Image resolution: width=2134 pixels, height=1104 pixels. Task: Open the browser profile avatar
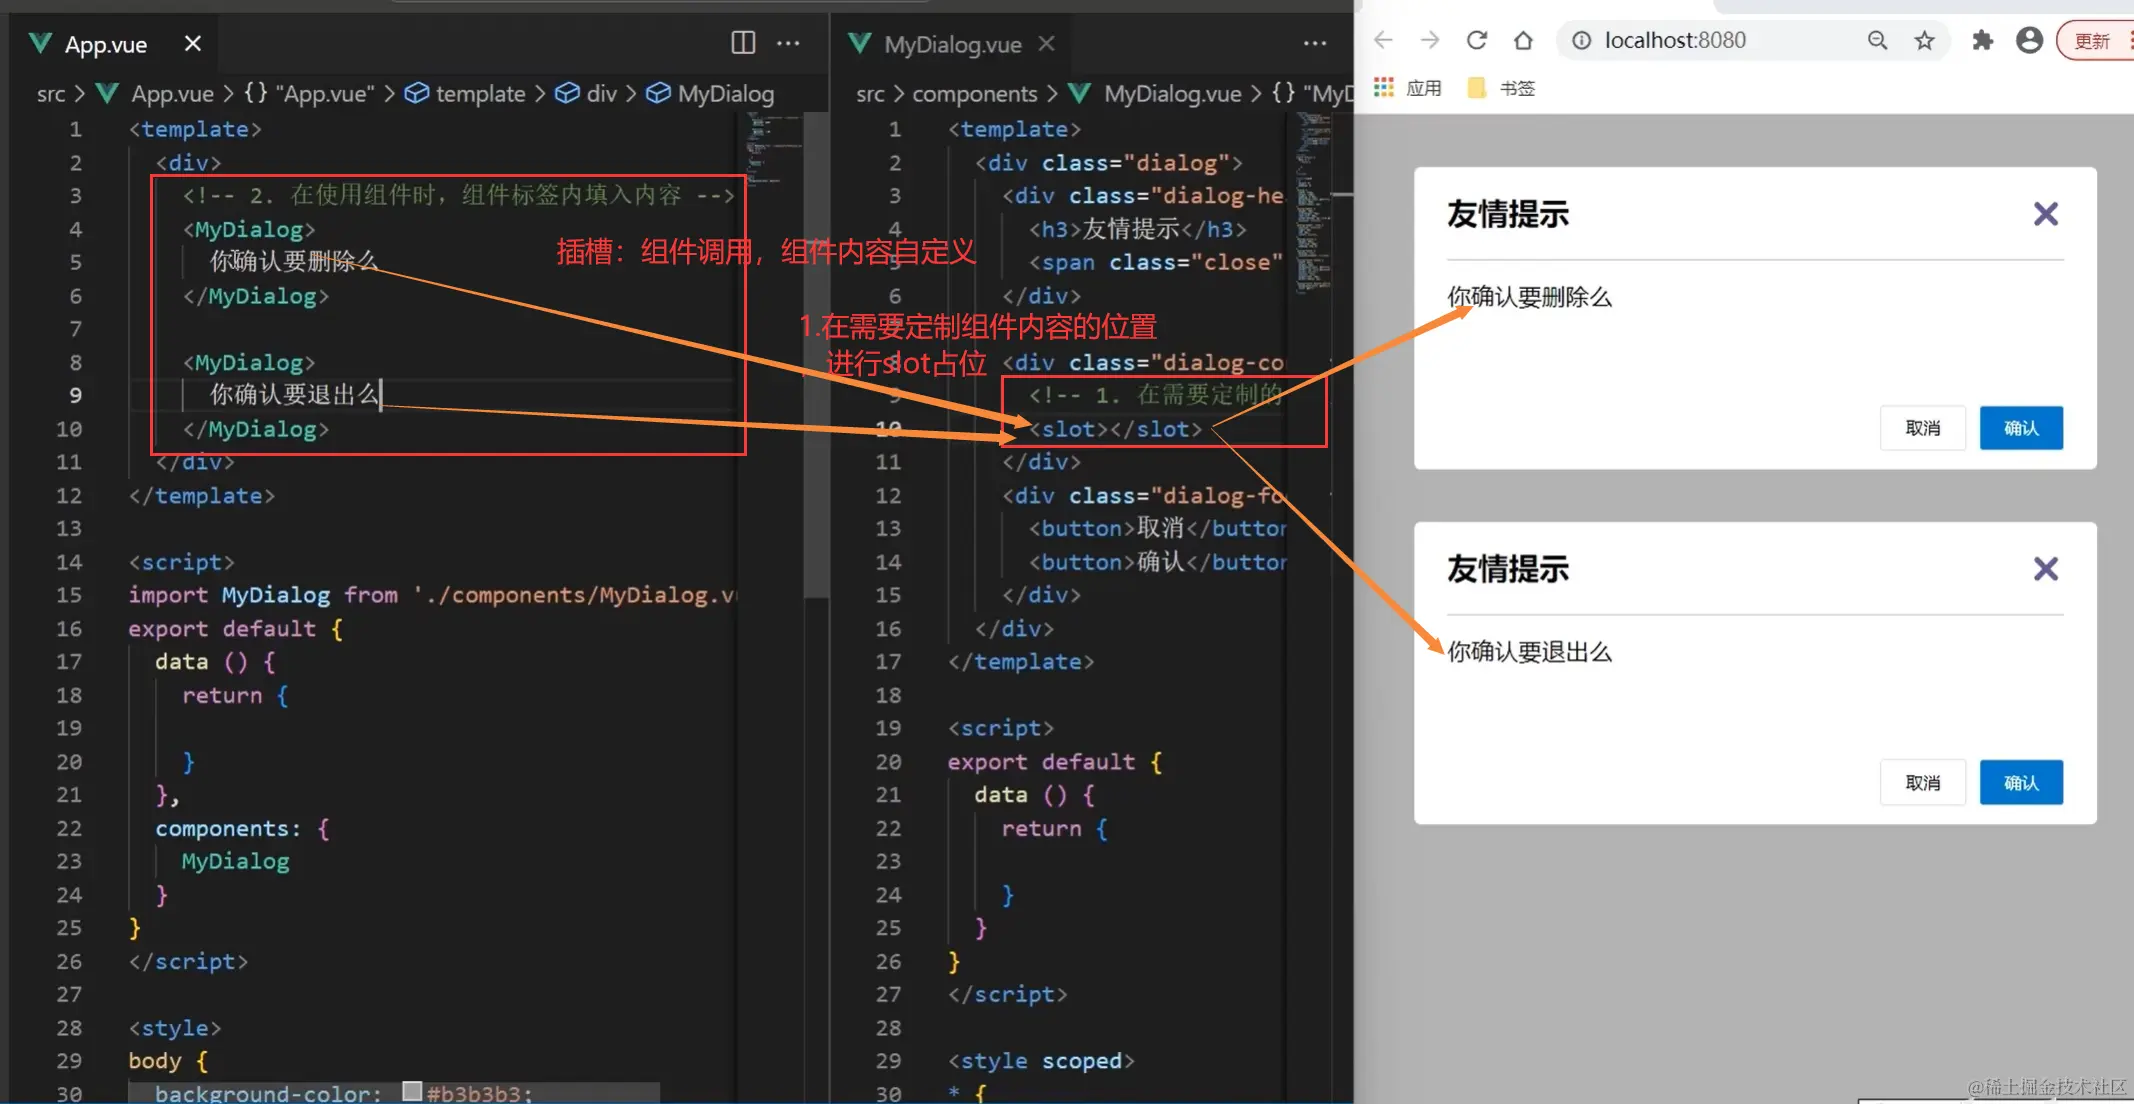click(2029, 40)
